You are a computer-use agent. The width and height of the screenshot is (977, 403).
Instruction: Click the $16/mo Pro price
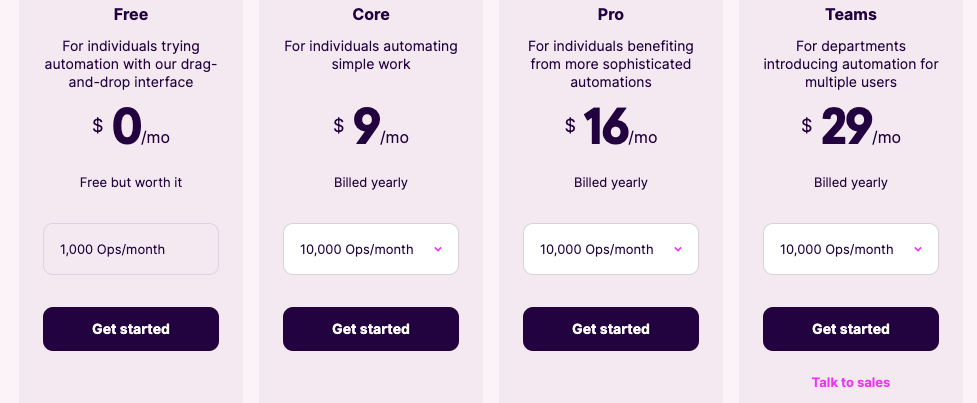tap(611, 128)
